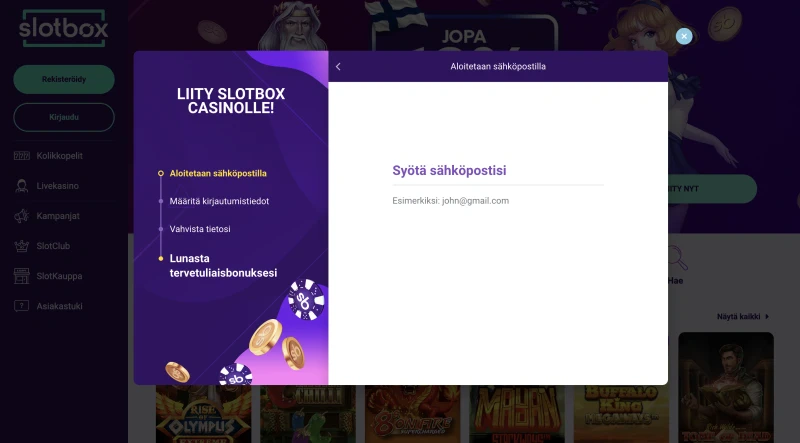Go back using the modal header arrow

pos(338,67)
